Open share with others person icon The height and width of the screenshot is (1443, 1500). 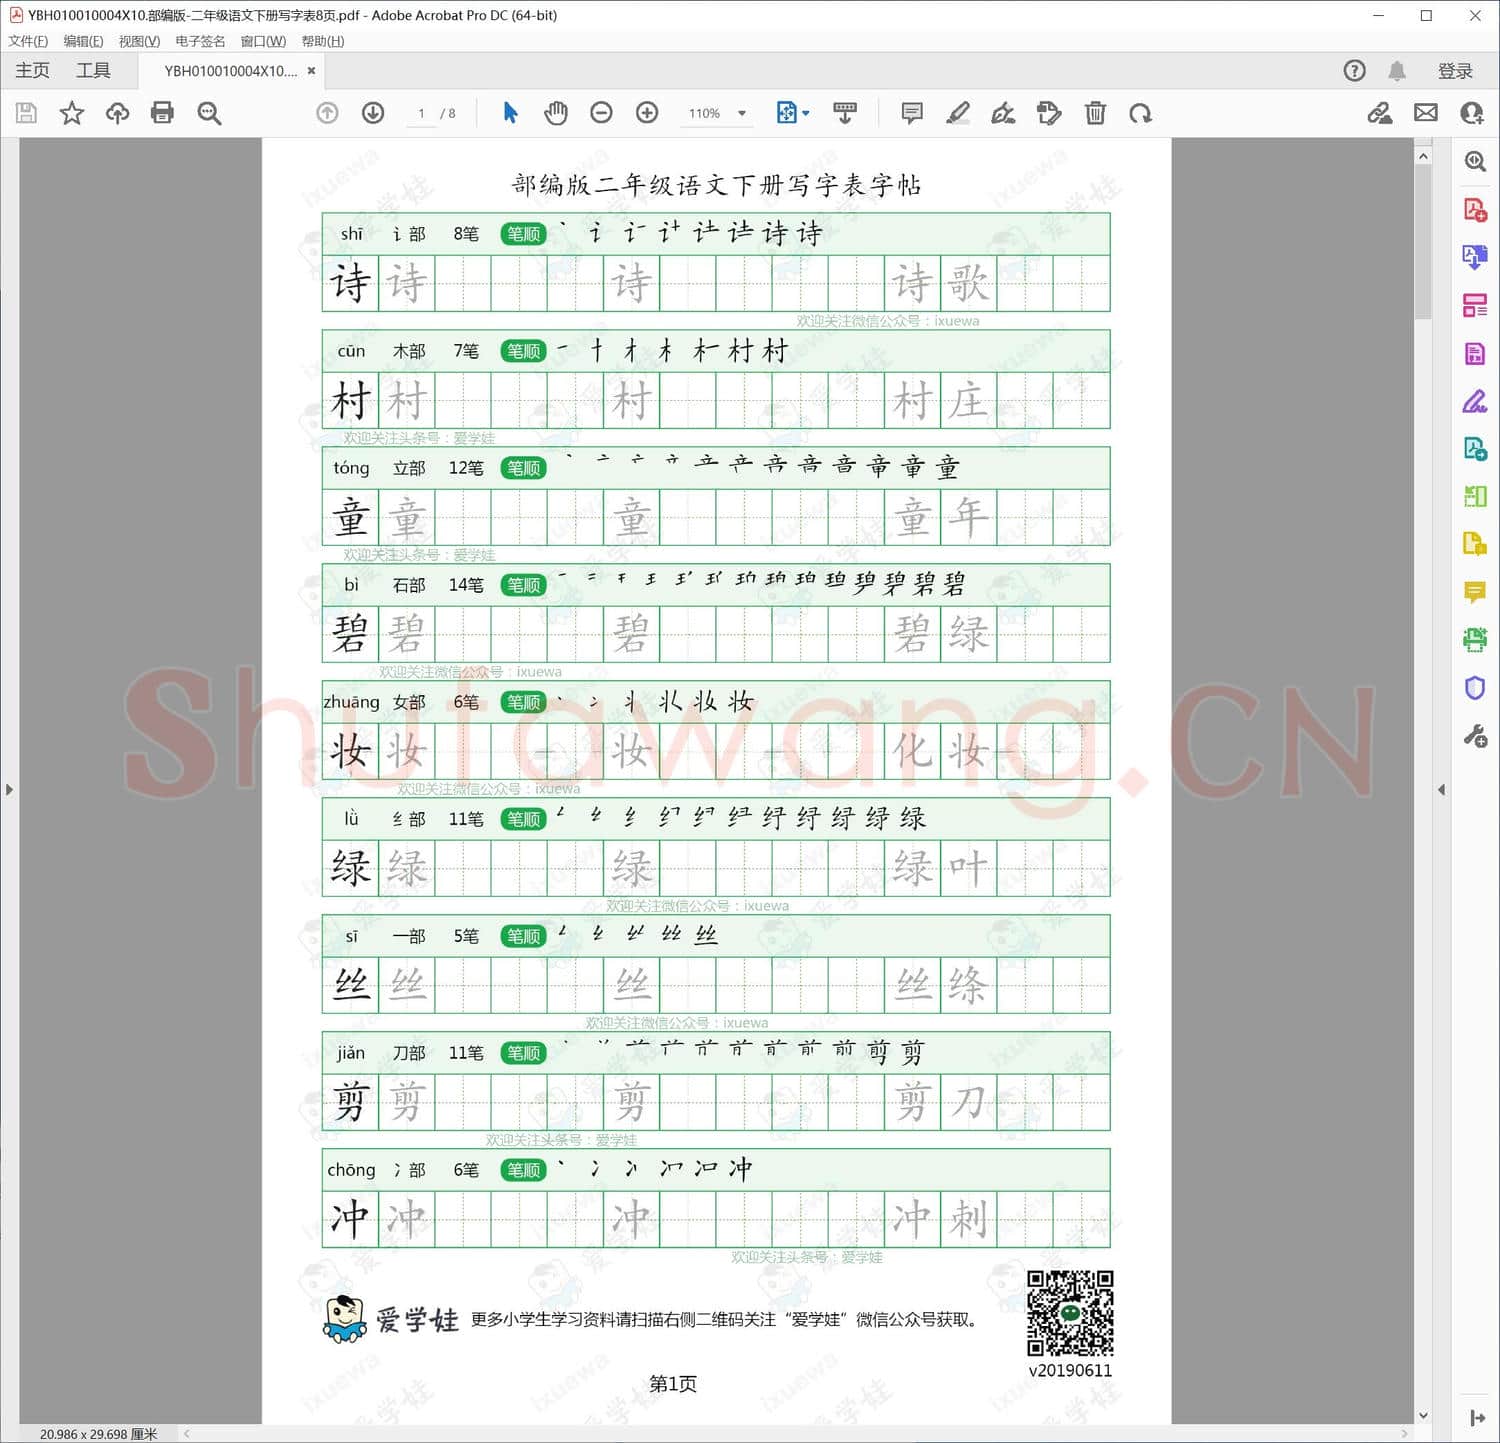click(1472, 113)
